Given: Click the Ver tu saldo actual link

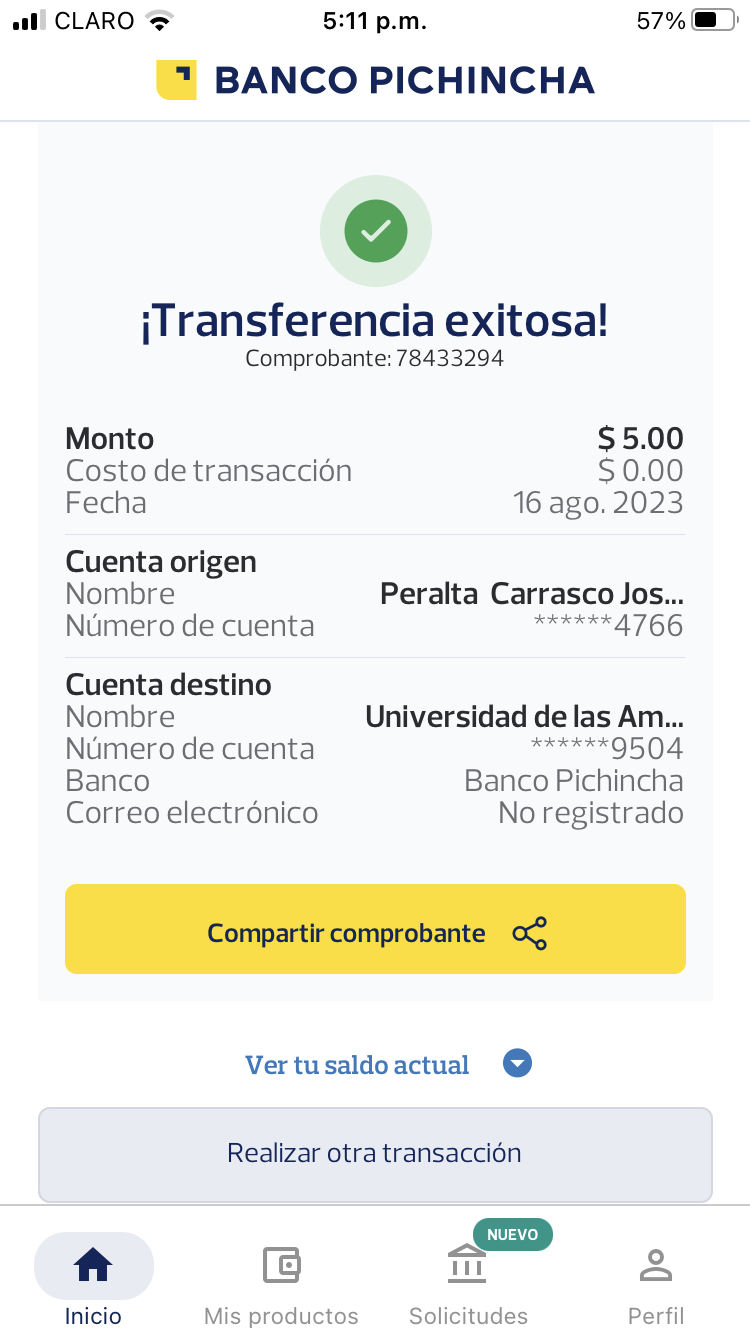Looking at the screenshot, I should [x=357, y=1065].
